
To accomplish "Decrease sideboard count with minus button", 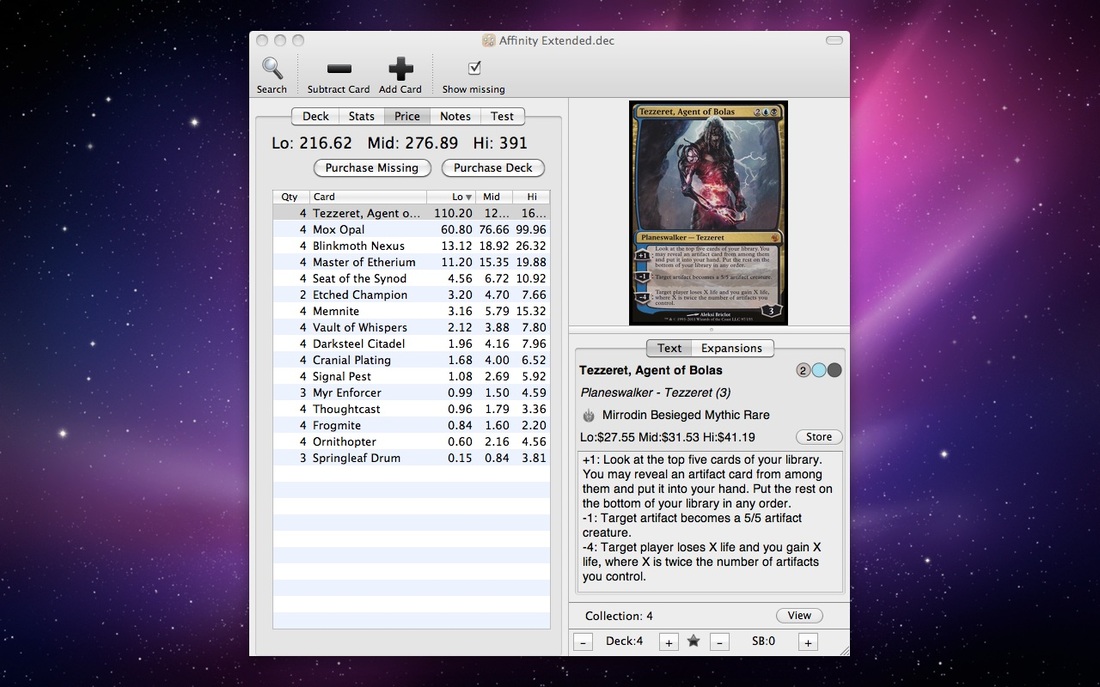I will tap(719, 642).
